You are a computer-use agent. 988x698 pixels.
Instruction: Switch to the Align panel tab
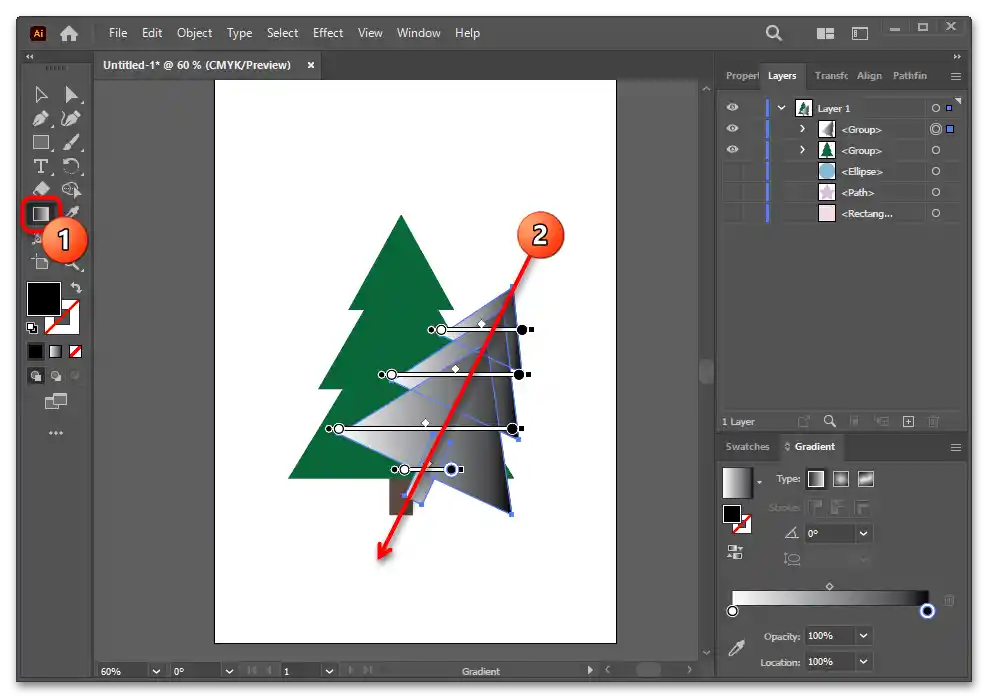coord(869,76)
